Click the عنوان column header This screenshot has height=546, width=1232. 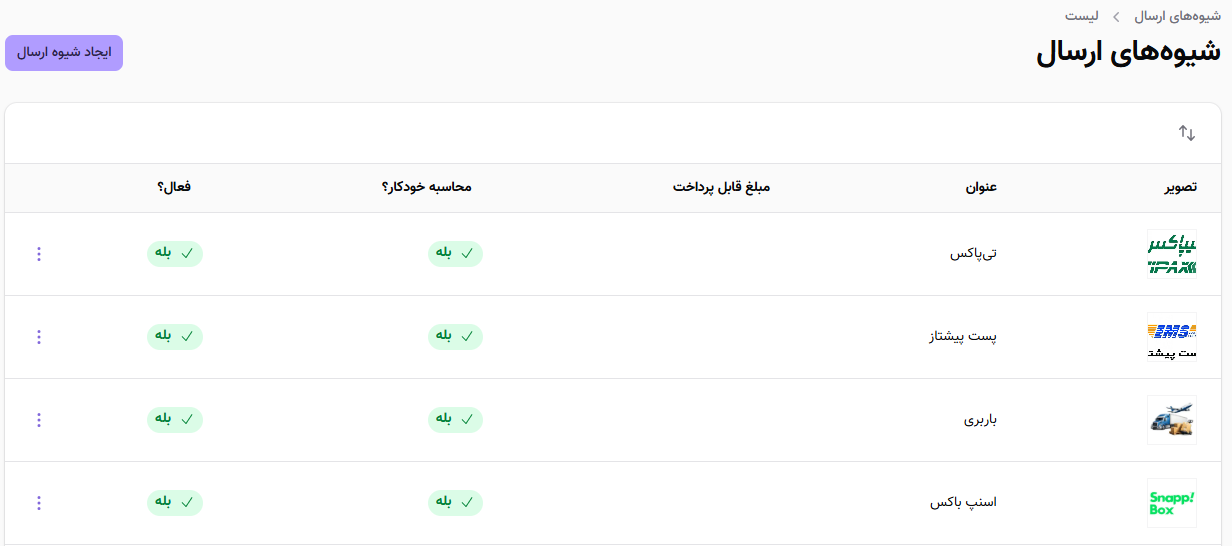click(981, 187)
